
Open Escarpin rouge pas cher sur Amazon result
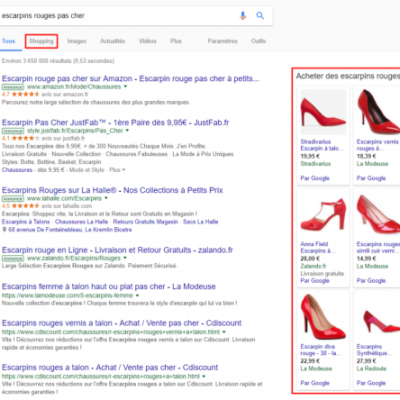tap(130, 79)
